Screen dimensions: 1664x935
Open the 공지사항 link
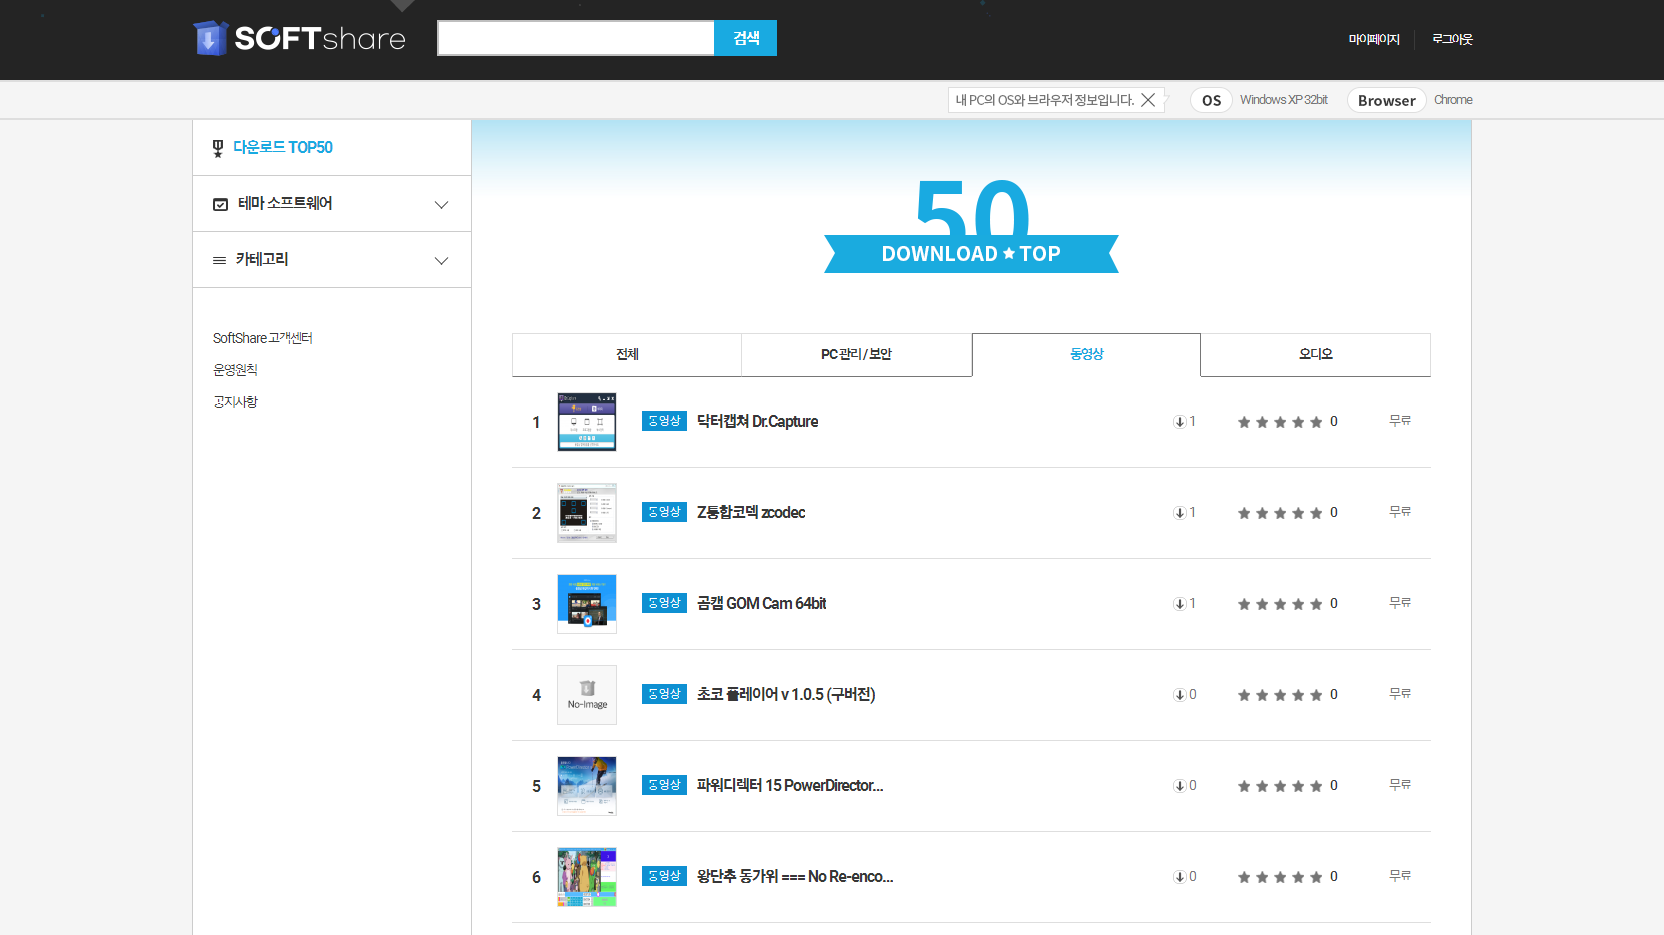pyautogui.click(x=235, y=402)
